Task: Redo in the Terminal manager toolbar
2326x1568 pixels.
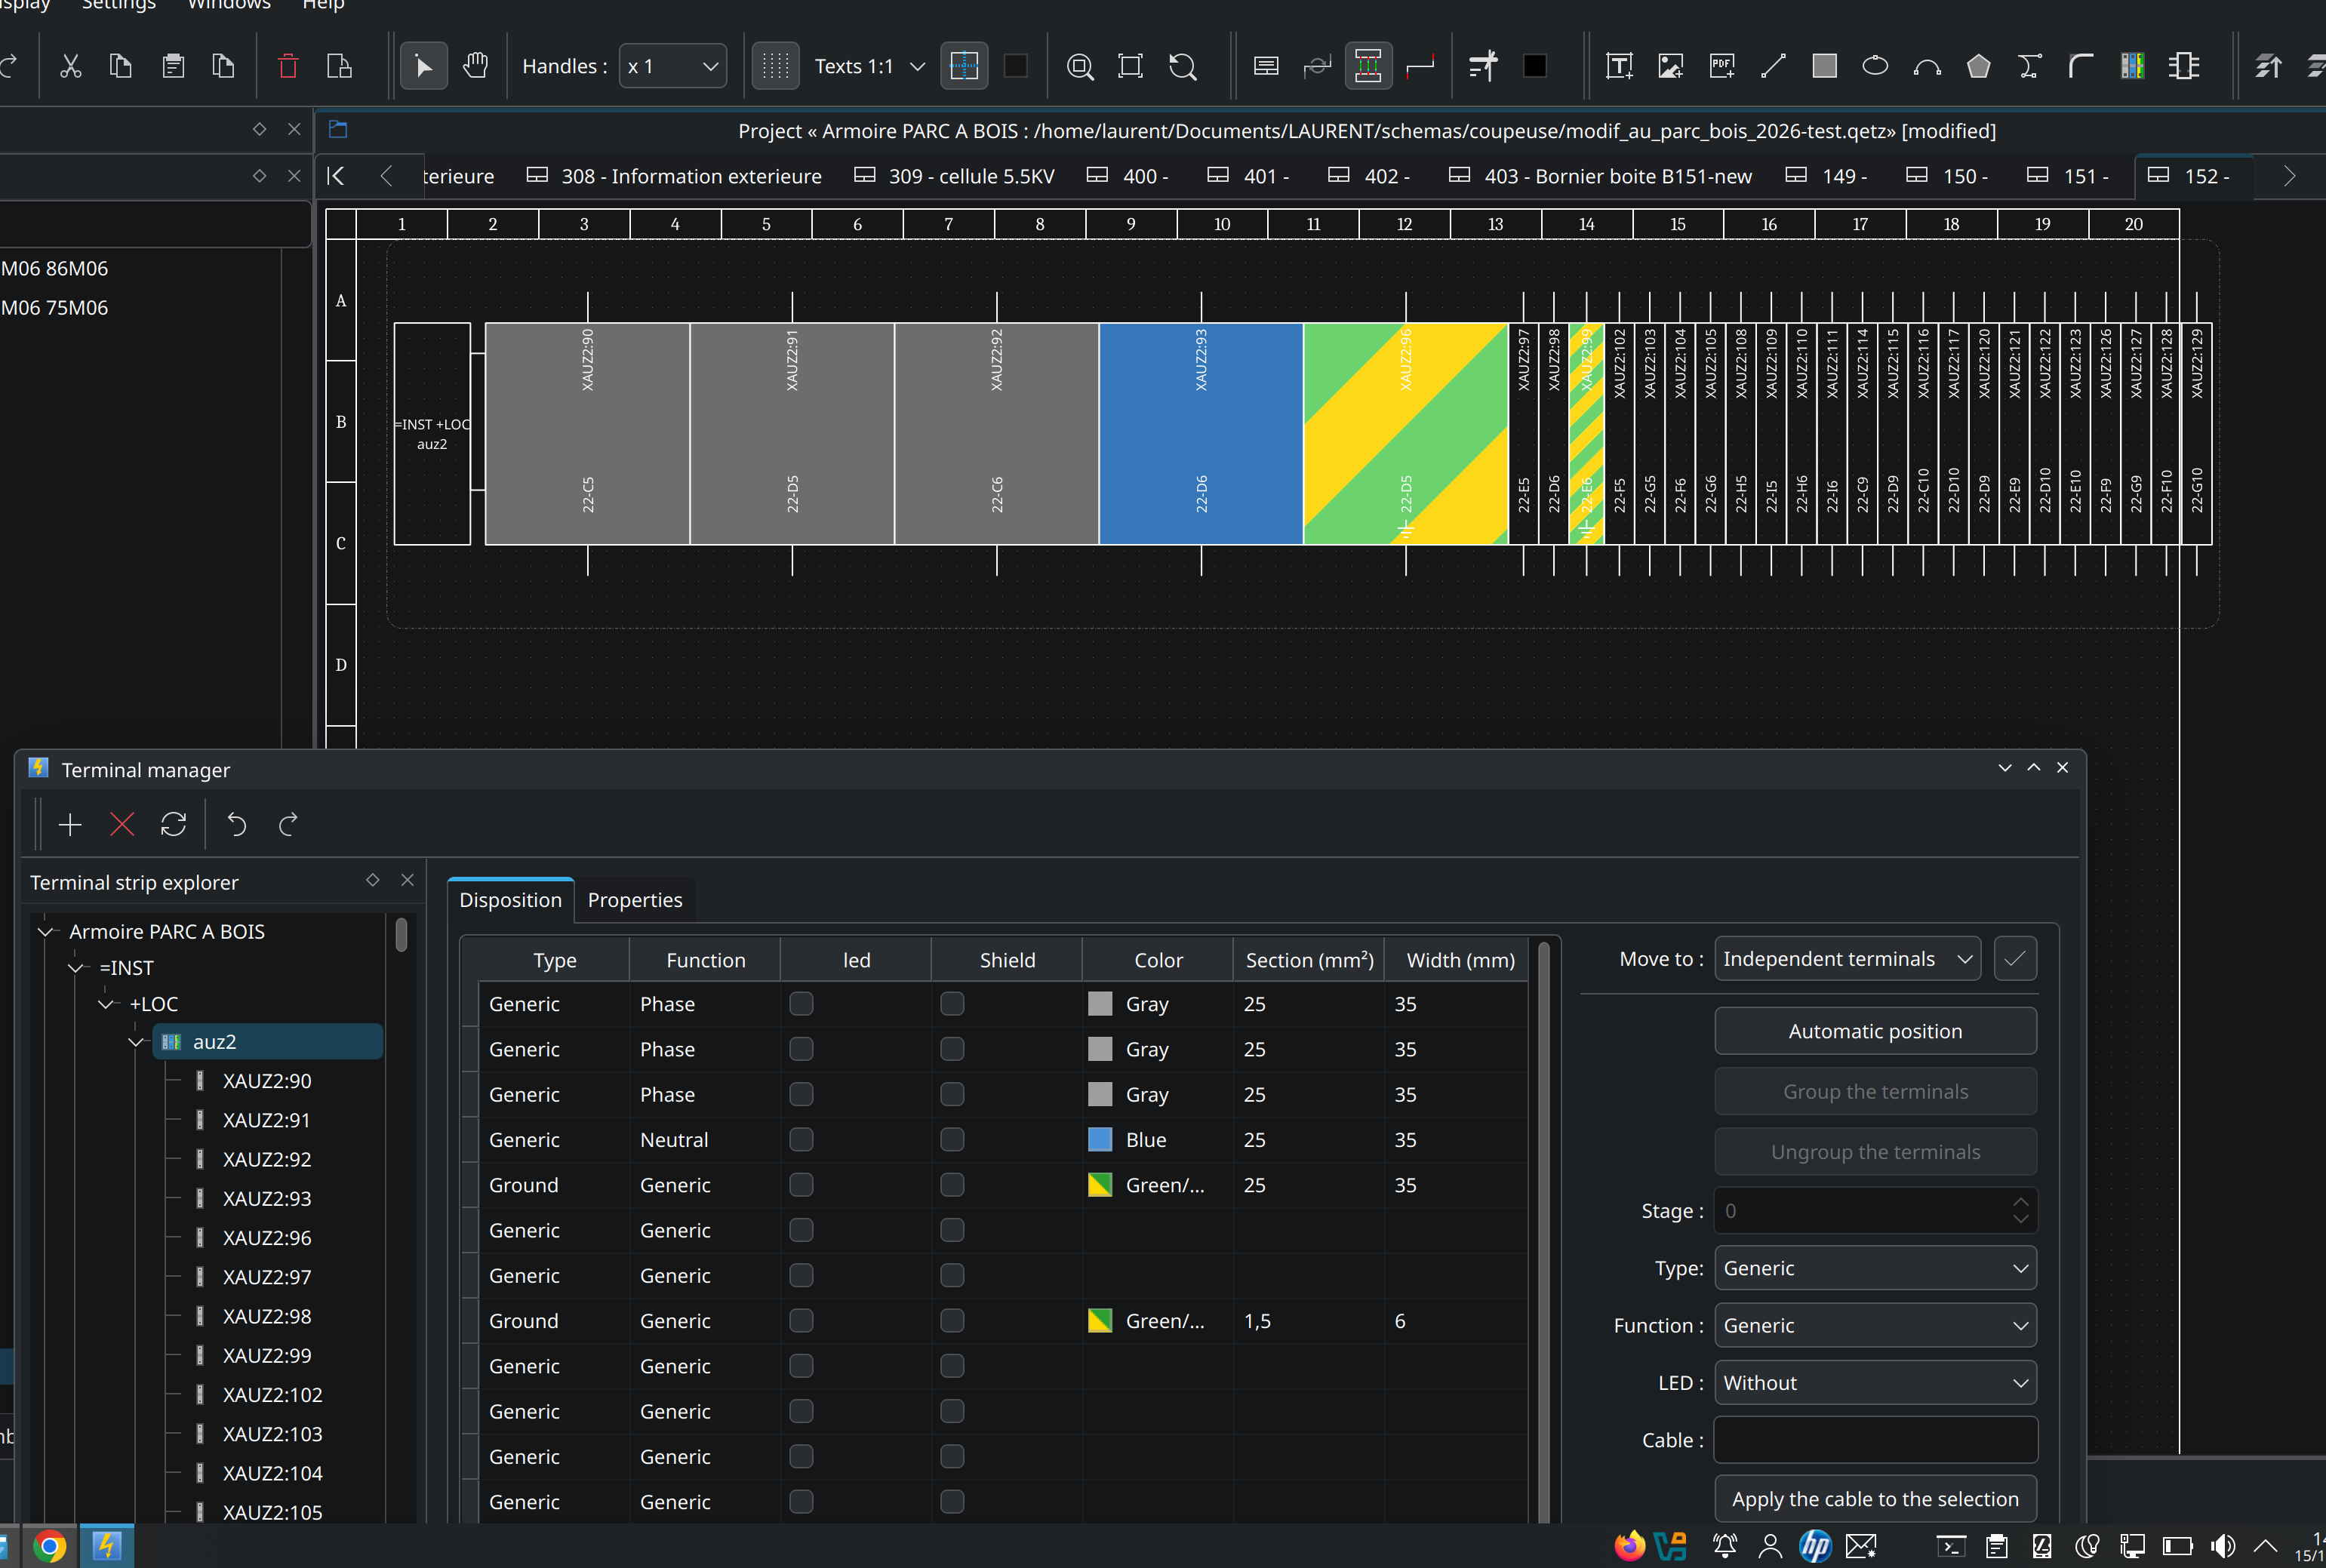Action: click(288, 824)
